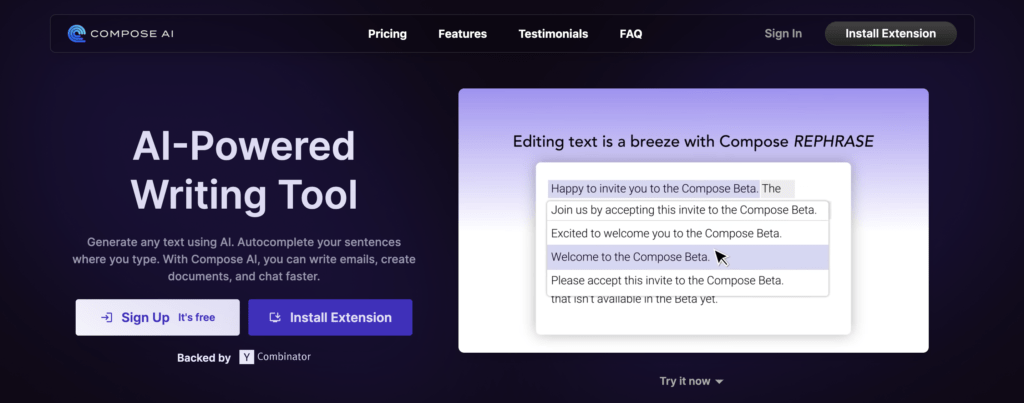Go to Testimonials section
Image resolution: width=1024 pixels, height=403 pixels.
point(553,34)
